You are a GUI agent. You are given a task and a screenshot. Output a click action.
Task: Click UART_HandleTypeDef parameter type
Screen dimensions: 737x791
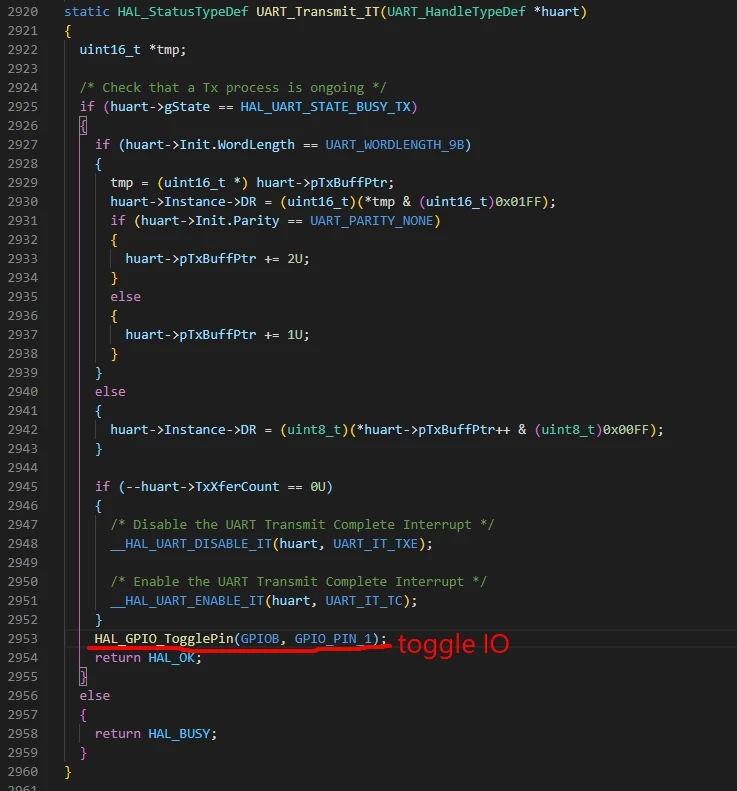pos(456,12)
